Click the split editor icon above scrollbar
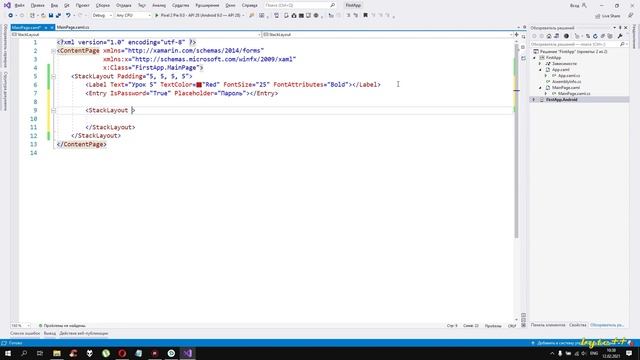 click(517, 35)
